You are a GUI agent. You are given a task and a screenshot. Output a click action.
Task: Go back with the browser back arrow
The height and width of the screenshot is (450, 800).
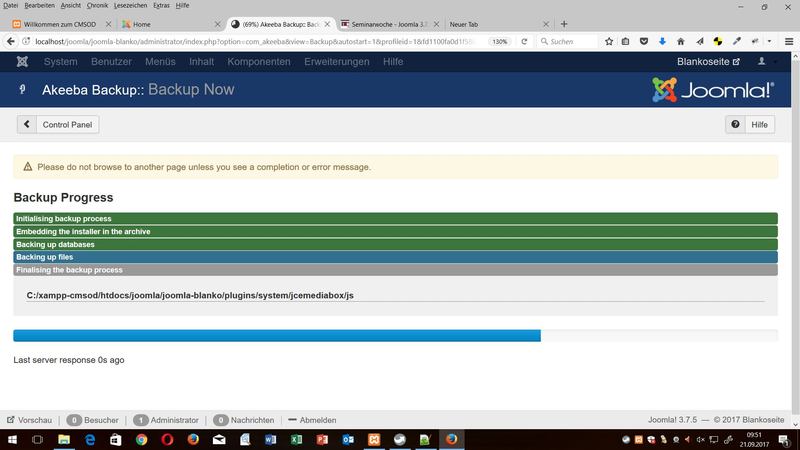click(11, 41)
